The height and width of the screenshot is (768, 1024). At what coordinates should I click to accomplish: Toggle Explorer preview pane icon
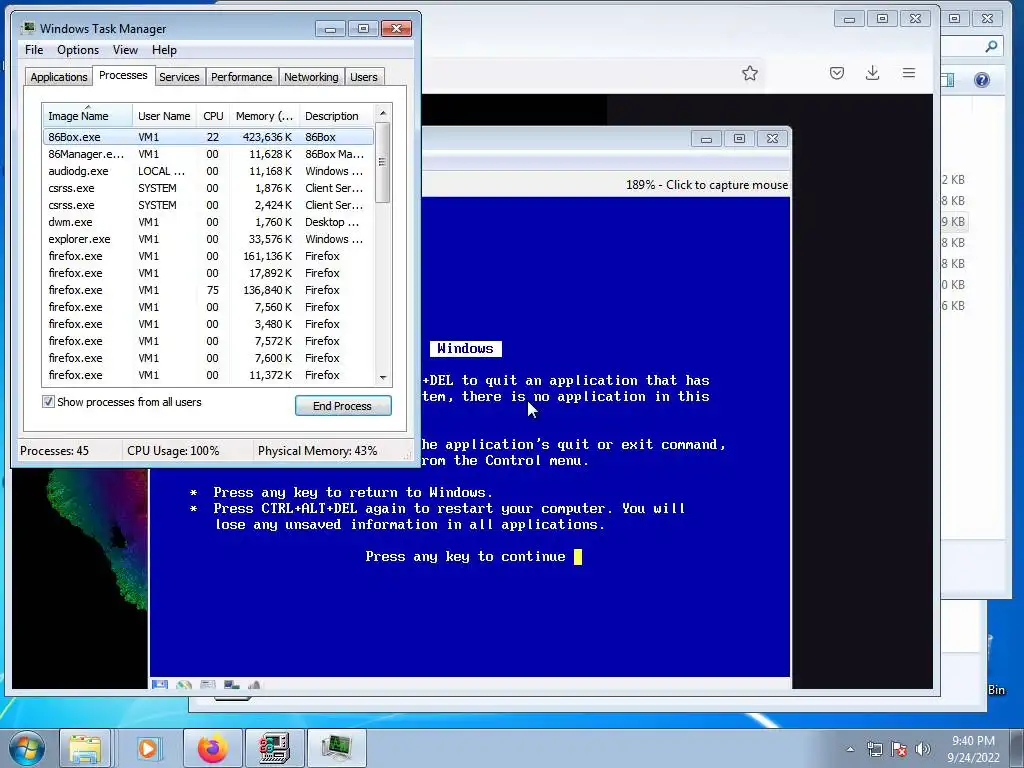(x=948, y=80)
